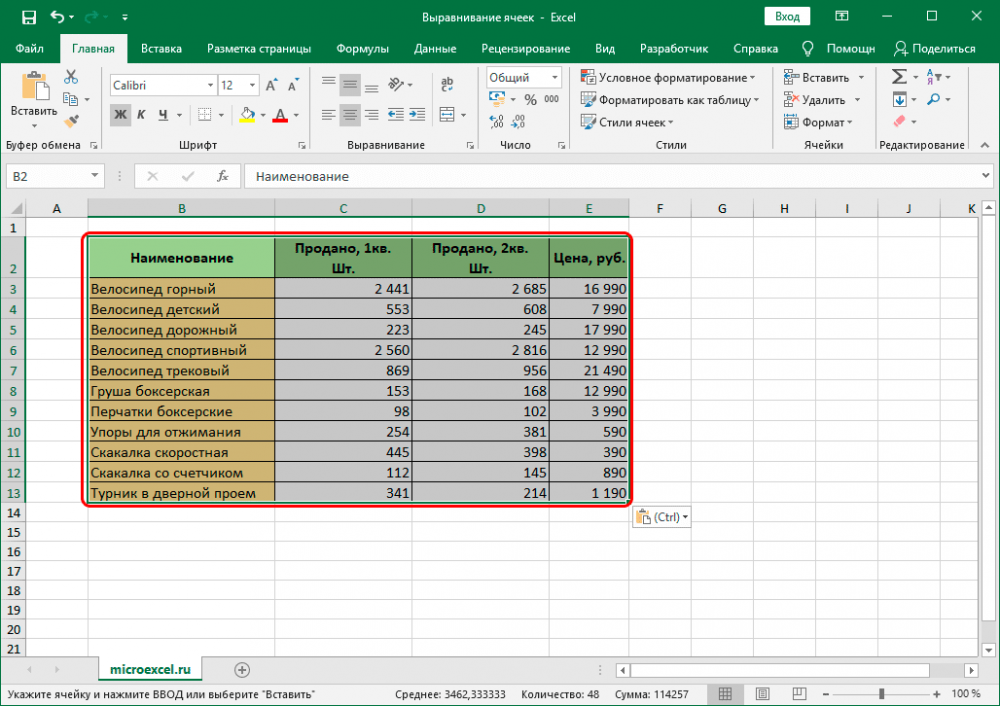
Task: Click formula bar containing Наименование
Action: pyautogui.click(x=618, y=176)
